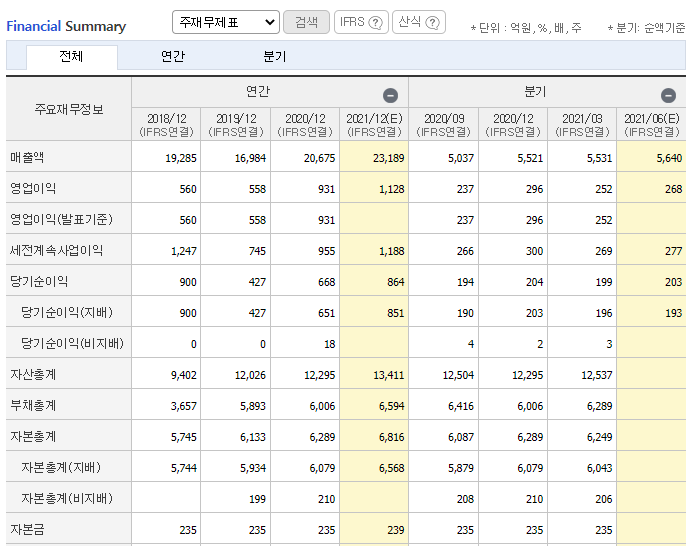The image size is (689, 546).
Task: Click the 자산총계 row label
Action: 33,374
